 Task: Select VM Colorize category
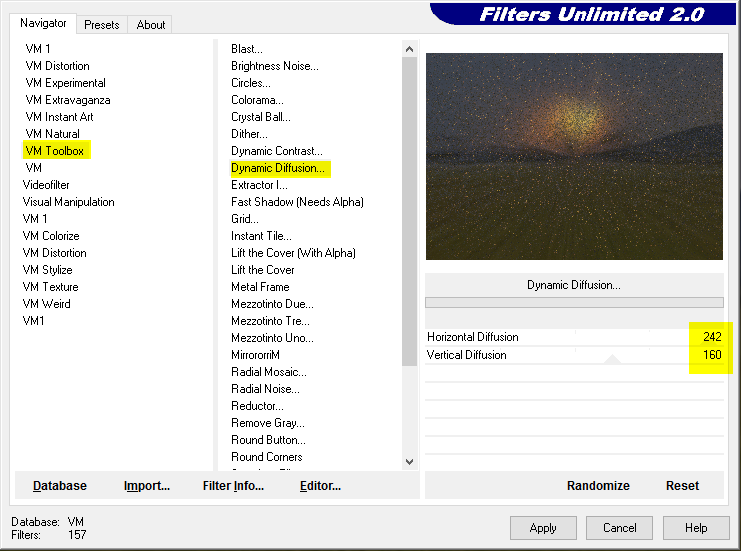[x=51, y=236]
